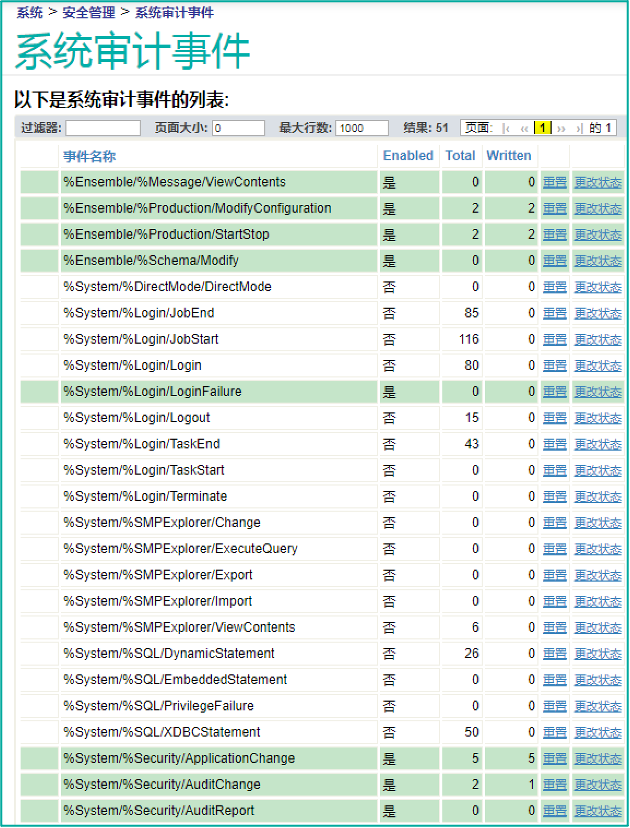Image resolution: width=630 pixels, height=828 pixels.
Task: Sort by Enabled column header
Action: (x=408, y=156)
